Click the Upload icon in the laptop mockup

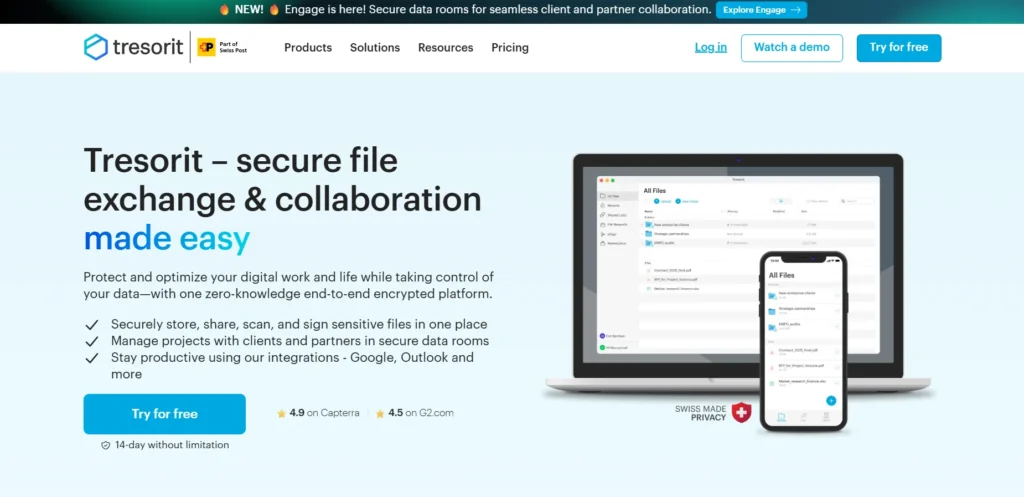click(656, 201)
